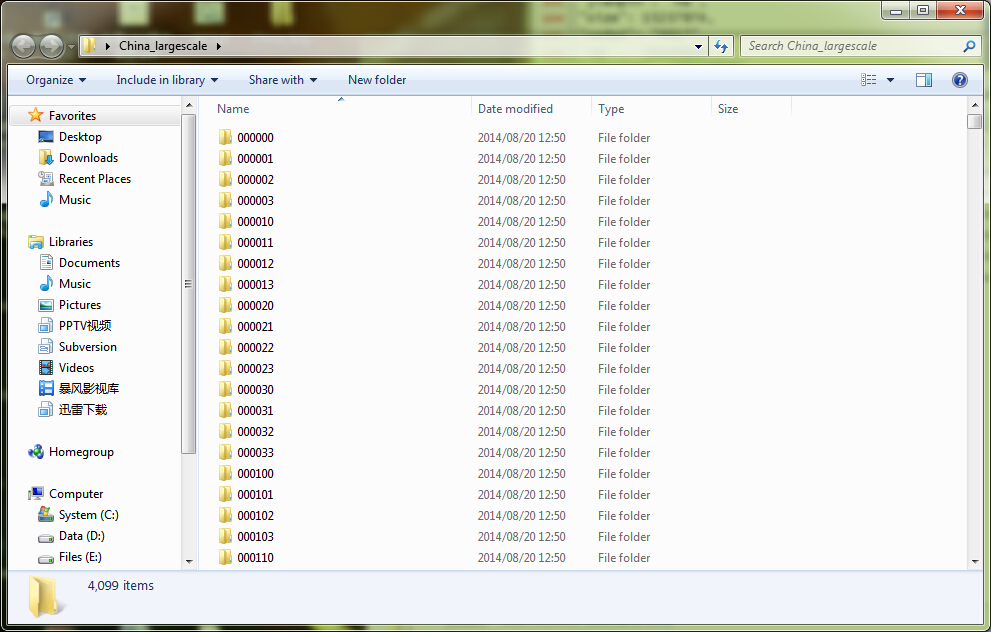This screenshot has width=991, height=632.
Task: Expand the view options dropdown arrow
Action: click(x=891, y=80)
